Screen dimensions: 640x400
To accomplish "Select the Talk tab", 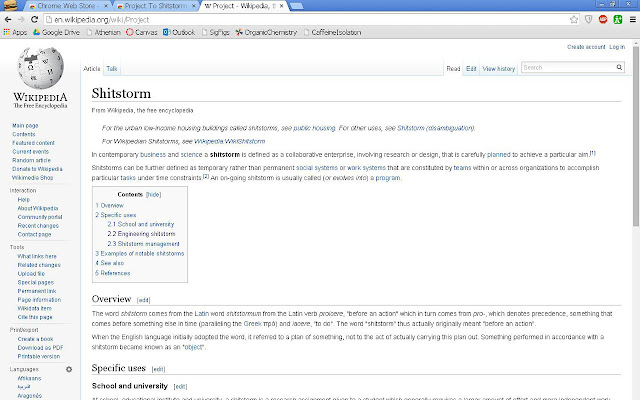I will pos(111,69).
